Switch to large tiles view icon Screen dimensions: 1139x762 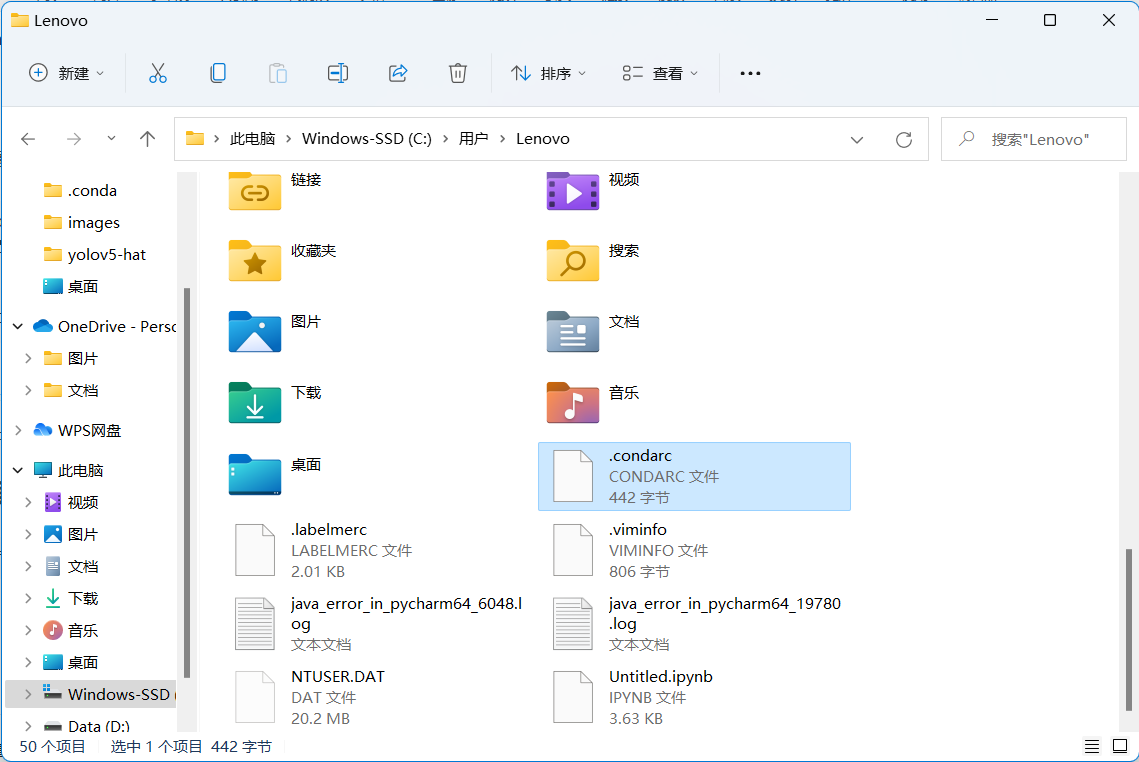coord(1120,746)
